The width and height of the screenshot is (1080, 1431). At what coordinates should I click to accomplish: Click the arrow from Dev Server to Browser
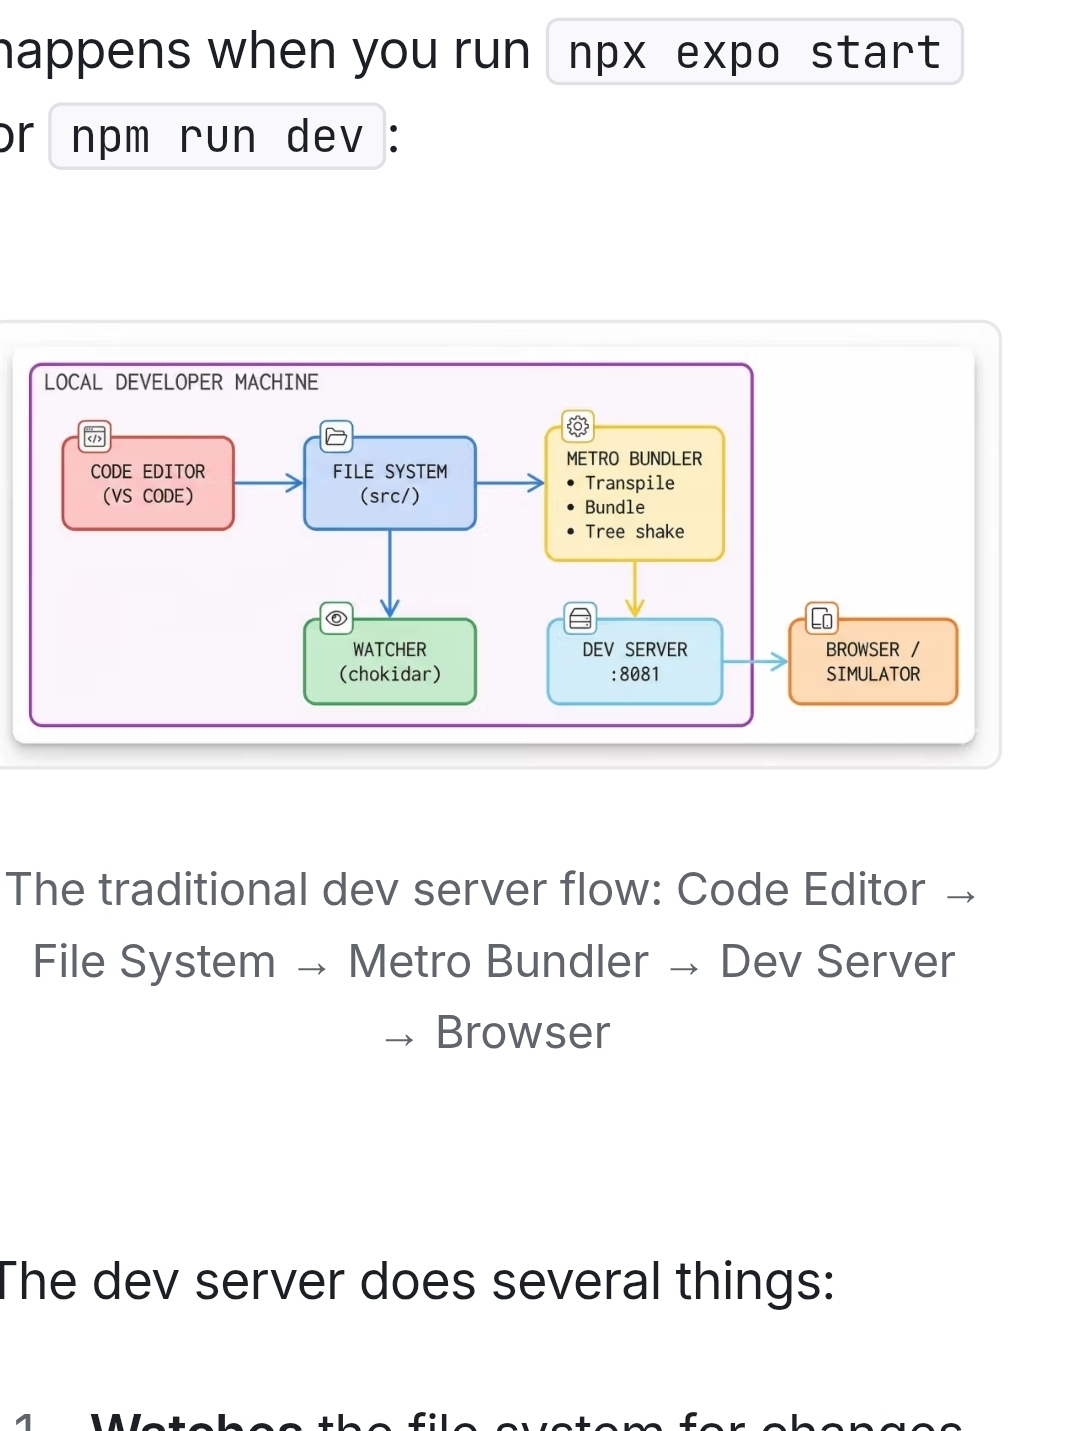(755, 661)
